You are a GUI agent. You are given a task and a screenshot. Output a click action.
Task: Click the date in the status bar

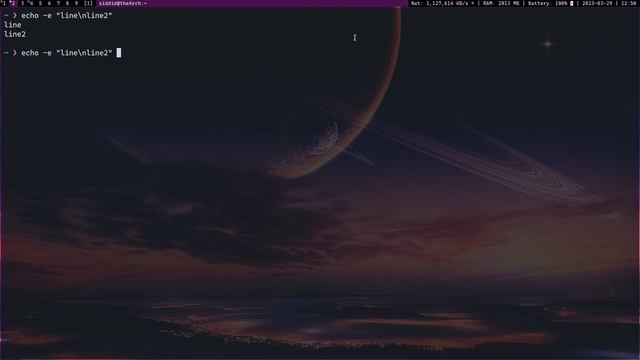click(x=597, y=3)
